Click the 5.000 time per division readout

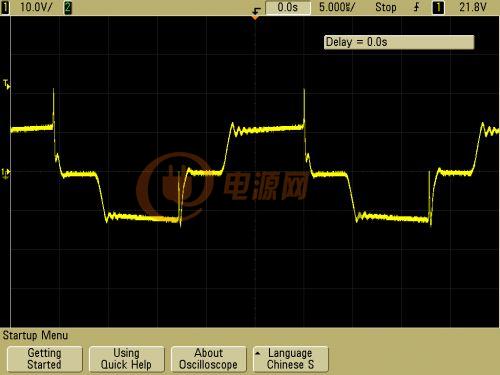coord(337,7)
